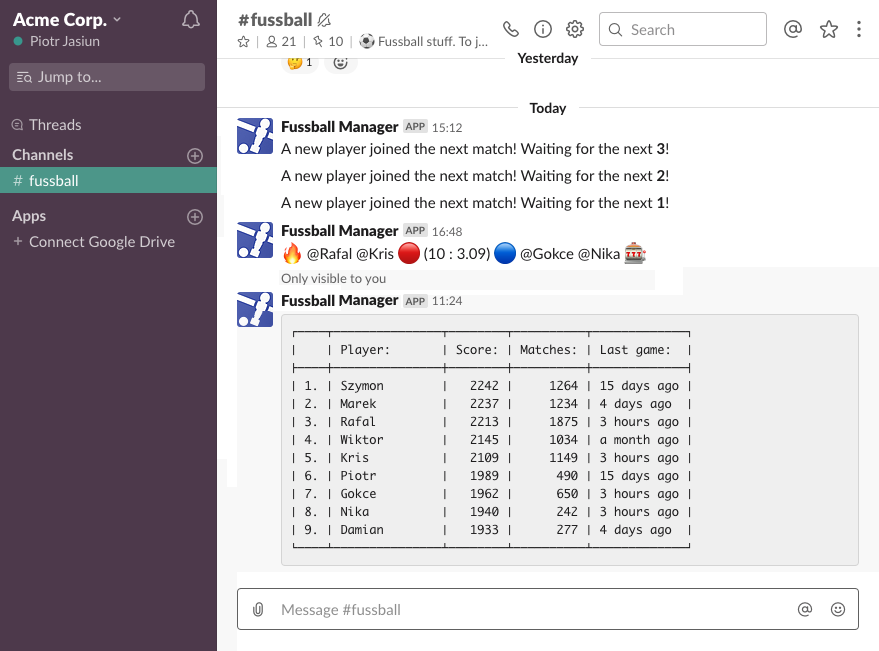Show channel details with the info icon
879x651 pixels.
coord(543,29)
